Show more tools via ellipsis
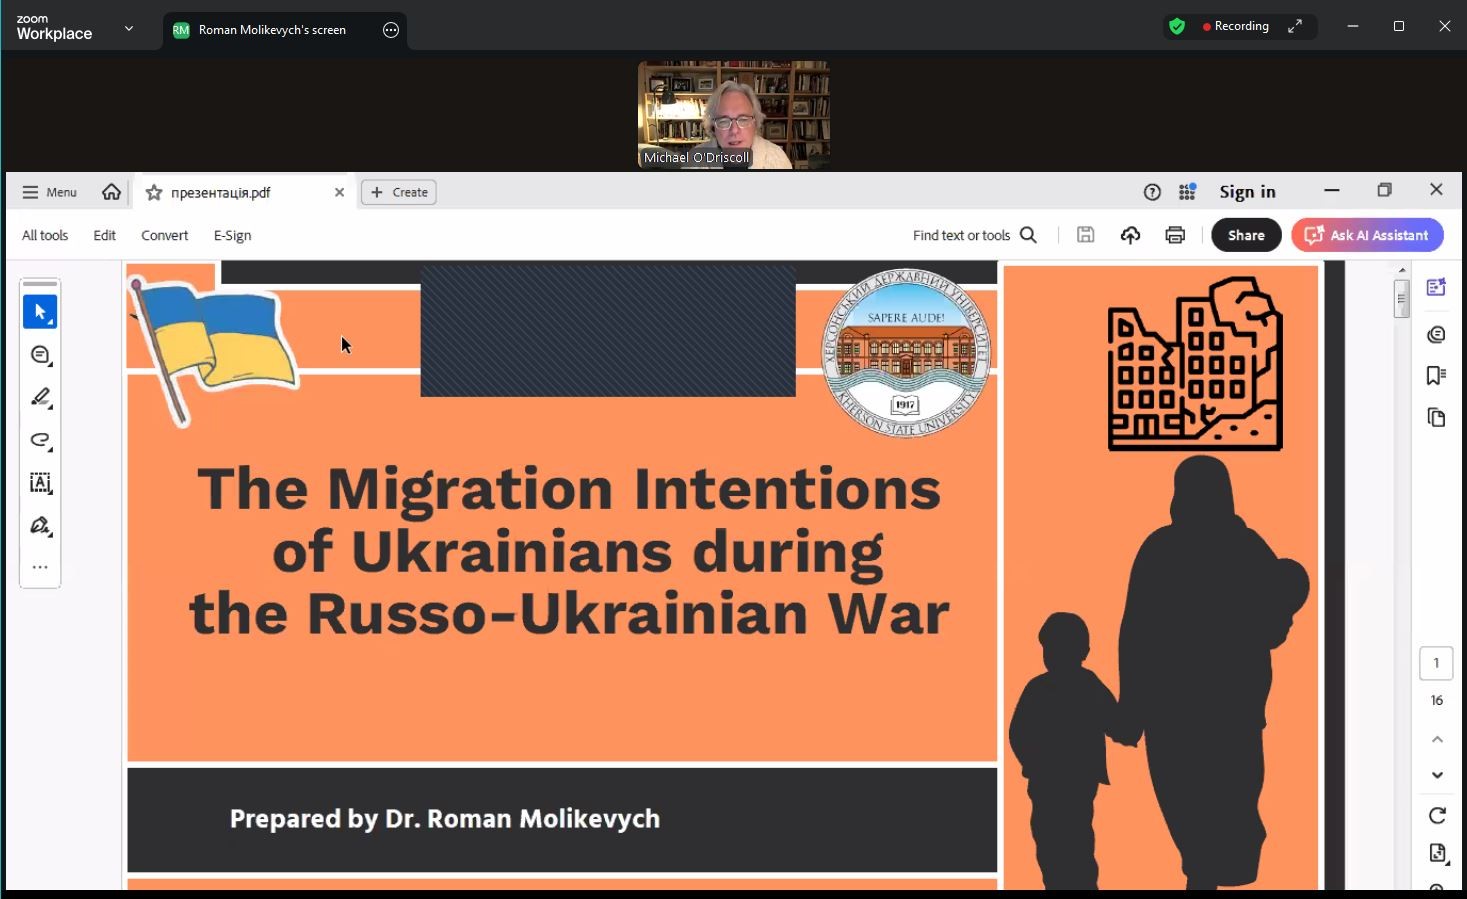 click(x=40, y=567)
